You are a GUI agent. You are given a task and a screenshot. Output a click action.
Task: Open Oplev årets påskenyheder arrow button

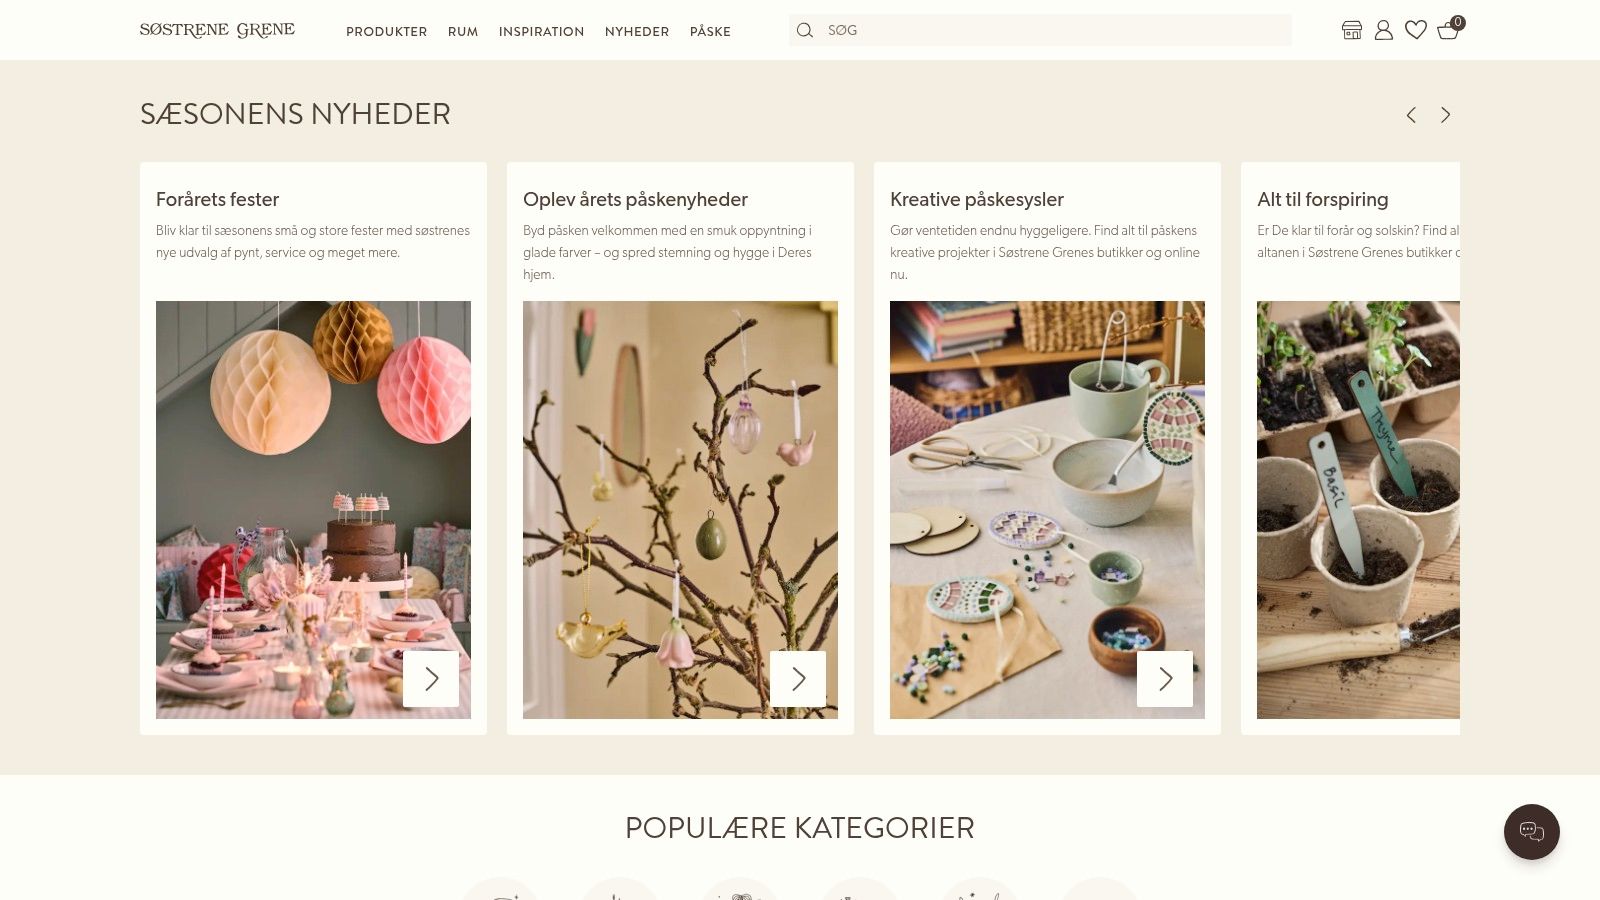click(798, 679)
